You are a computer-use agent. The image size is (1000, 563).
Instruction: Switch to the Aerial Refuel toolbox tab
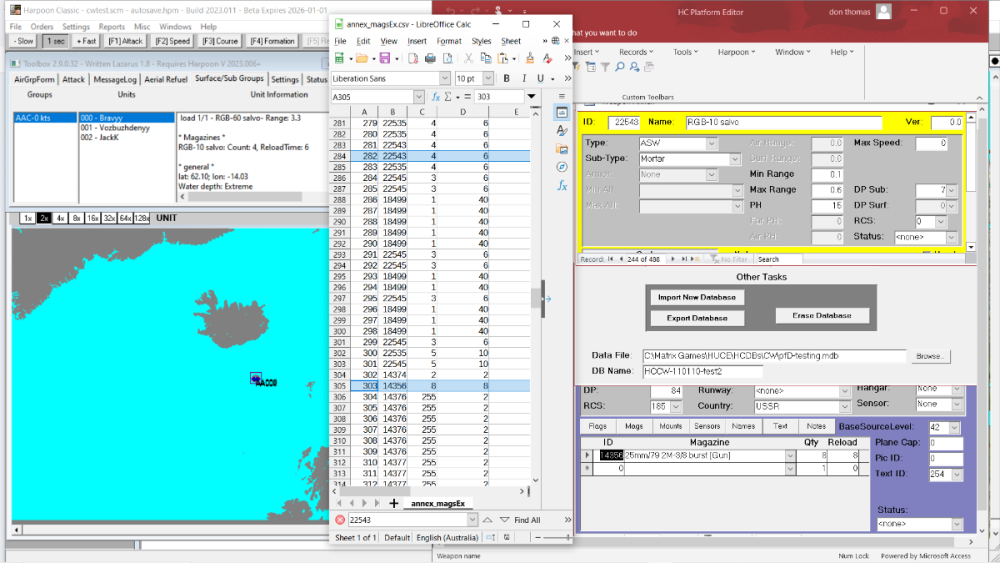tap(166, 79)
